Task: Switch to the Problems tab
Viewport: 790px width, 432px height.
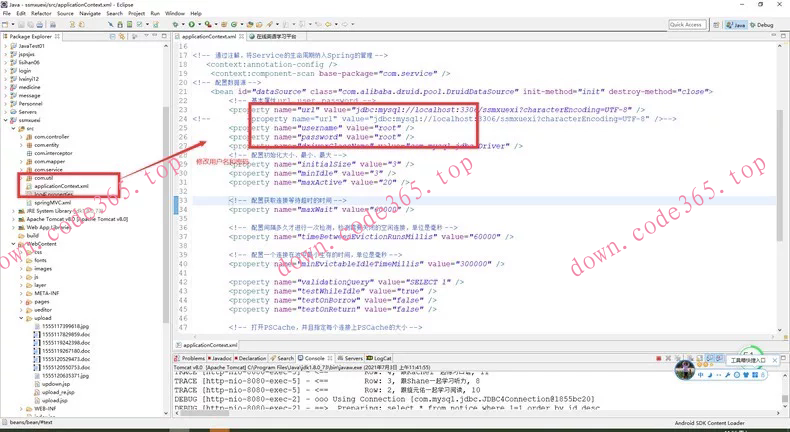Action: 191,357
